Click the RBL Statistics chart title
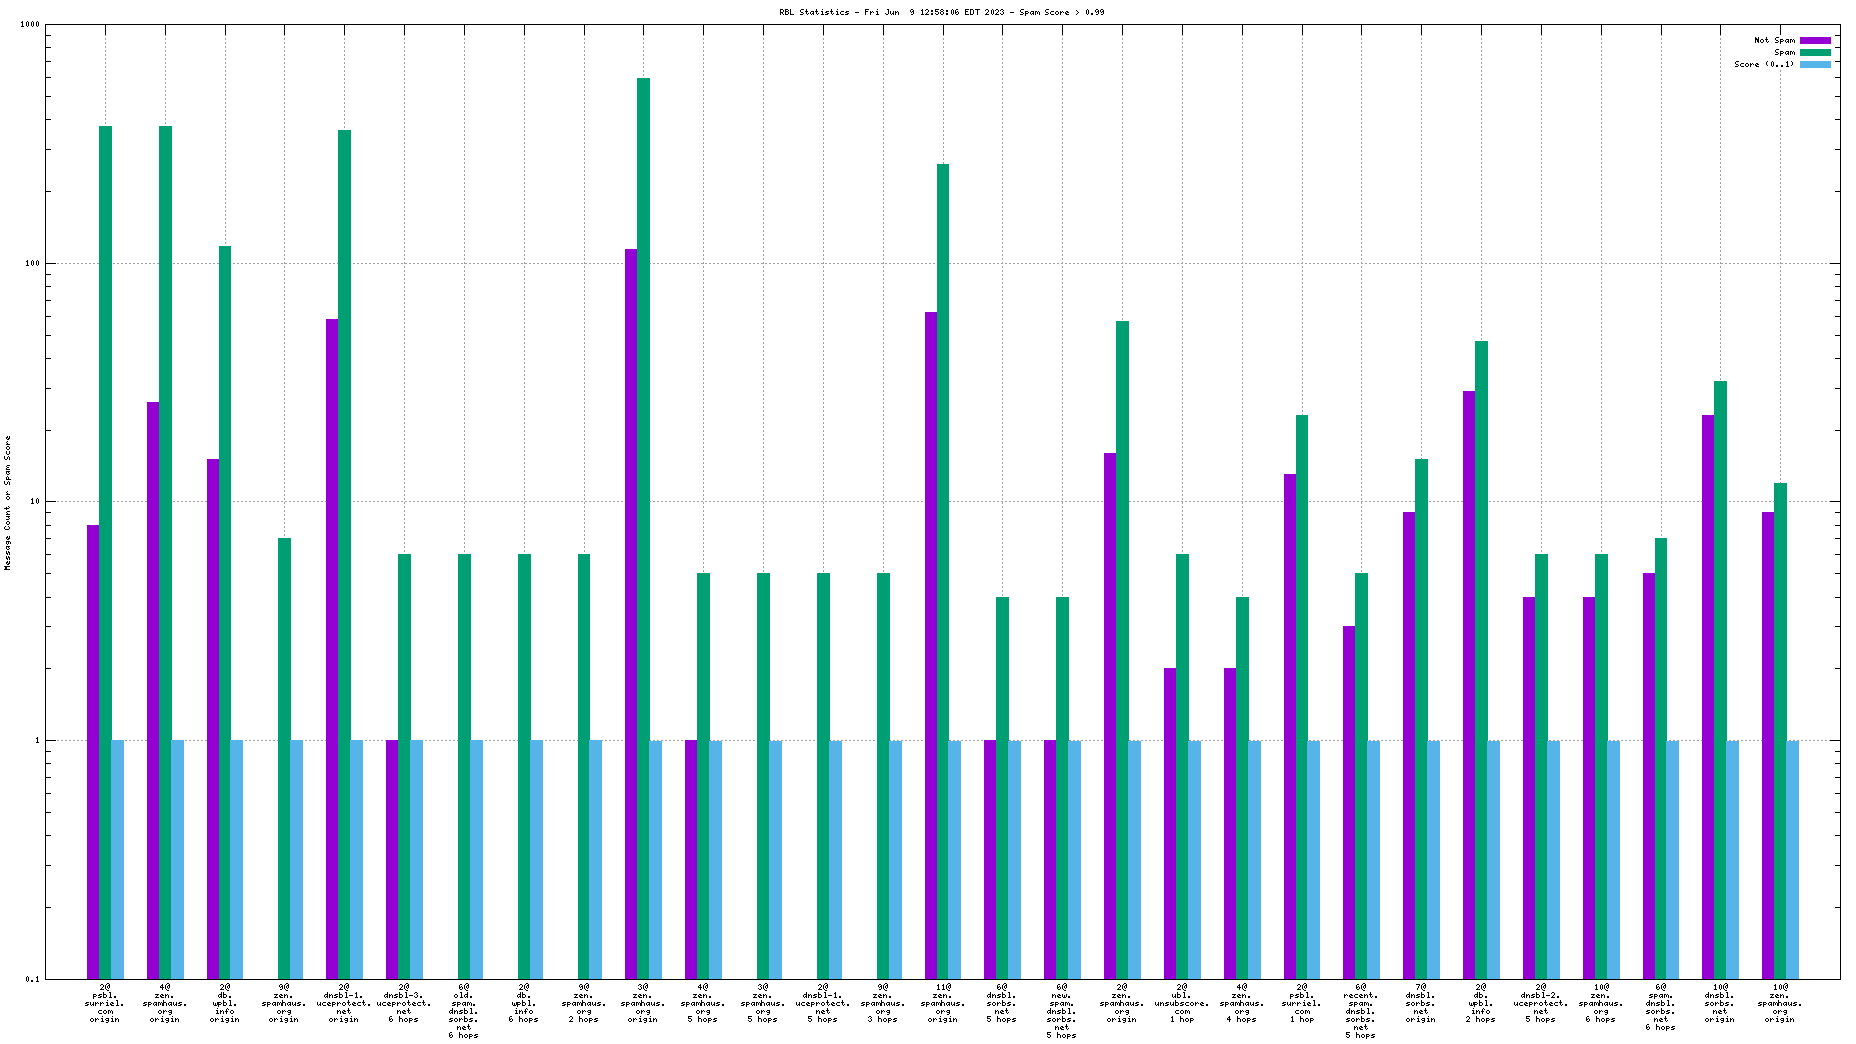This screenshot has height=1044, width=1856. point(941,12)
